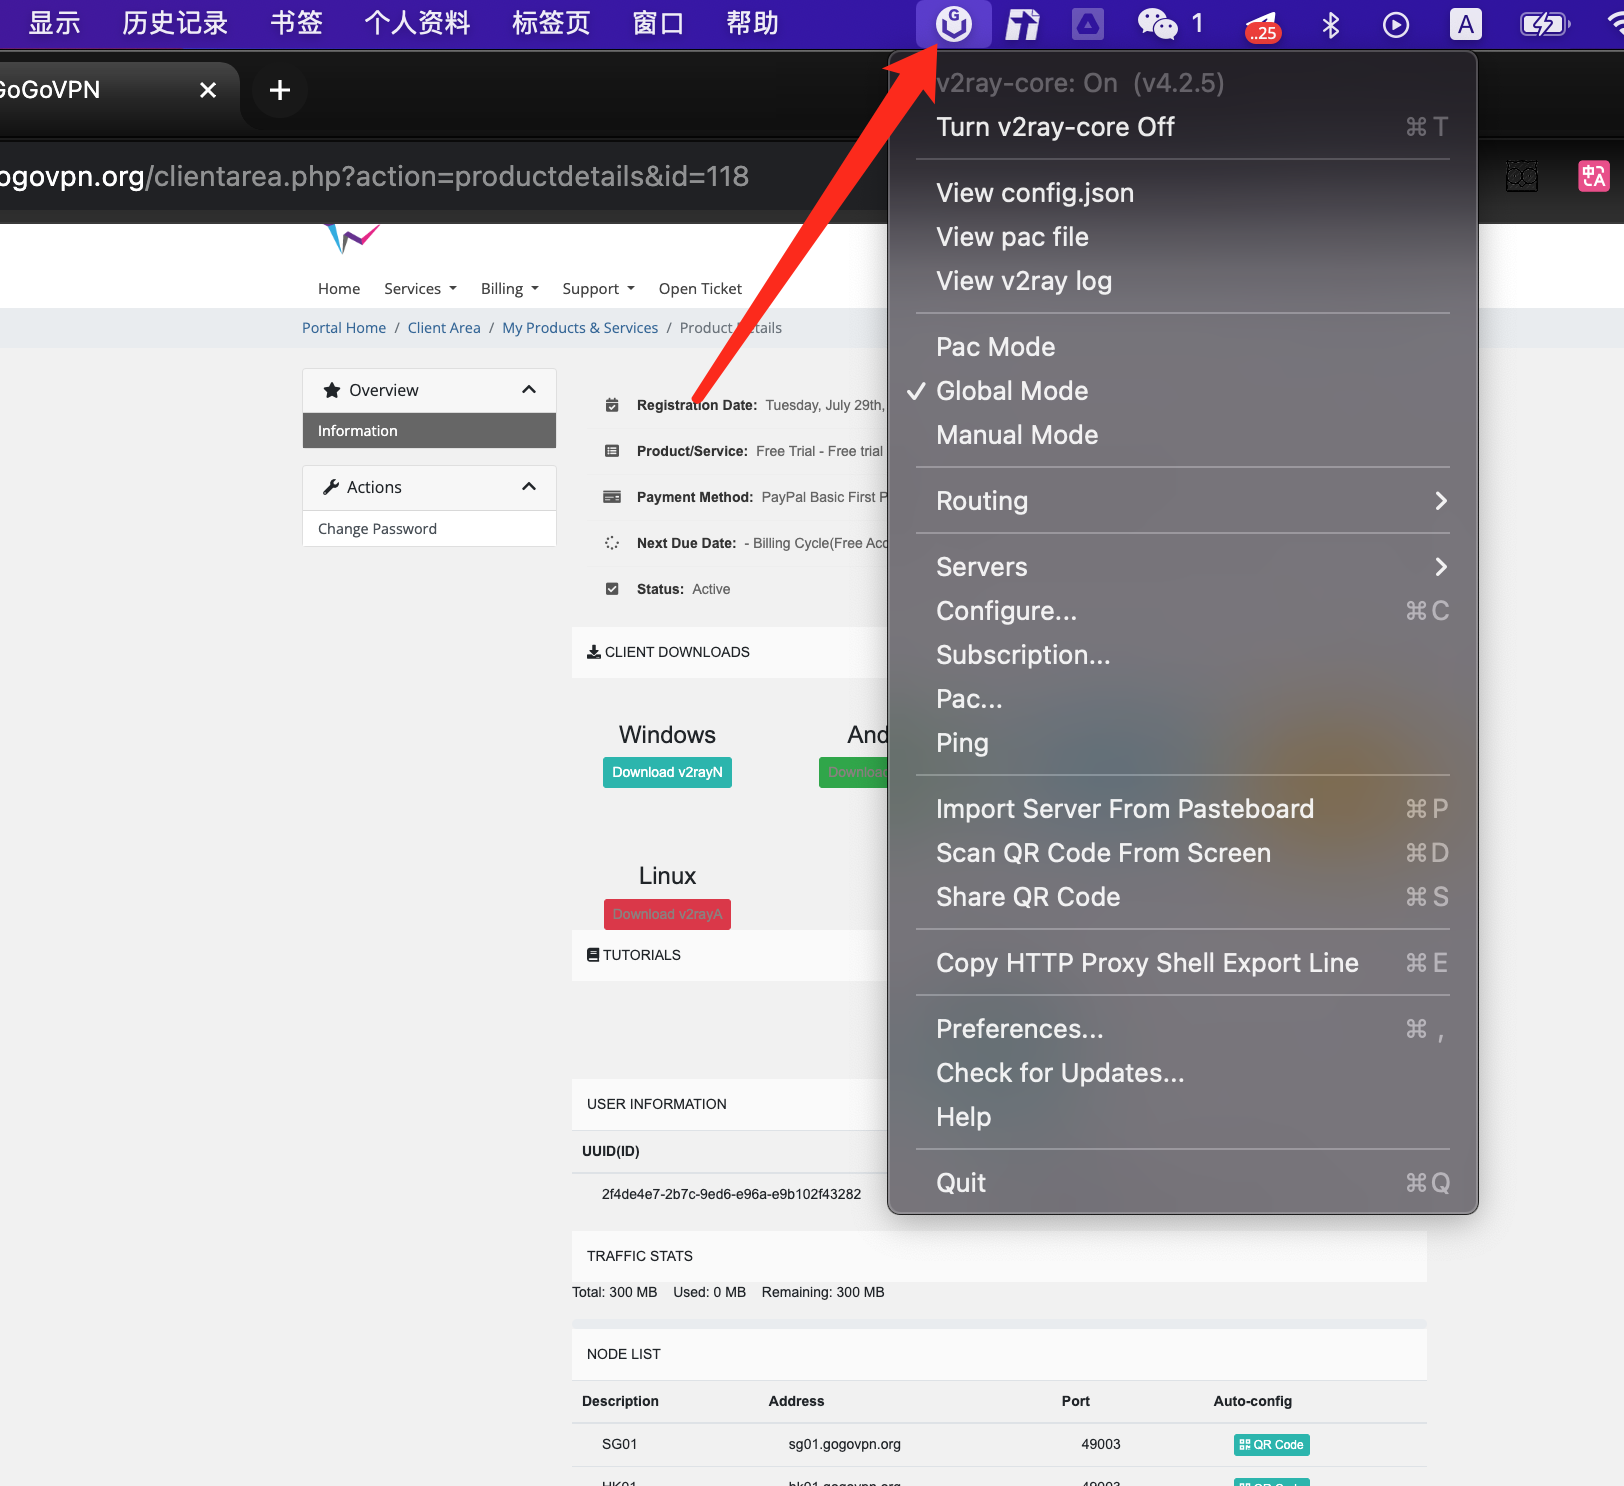Open the Support dropdown in navigation
1624x1486 pixels.
[598, 289]
